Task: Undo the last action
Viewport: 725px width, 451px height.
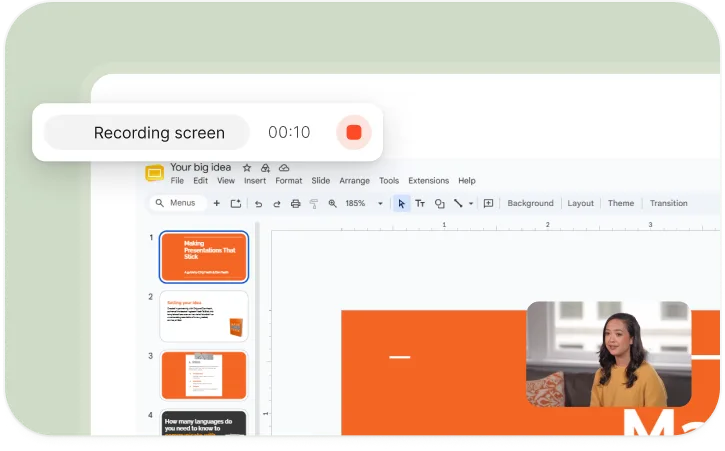Action: [x=258, y=204]
